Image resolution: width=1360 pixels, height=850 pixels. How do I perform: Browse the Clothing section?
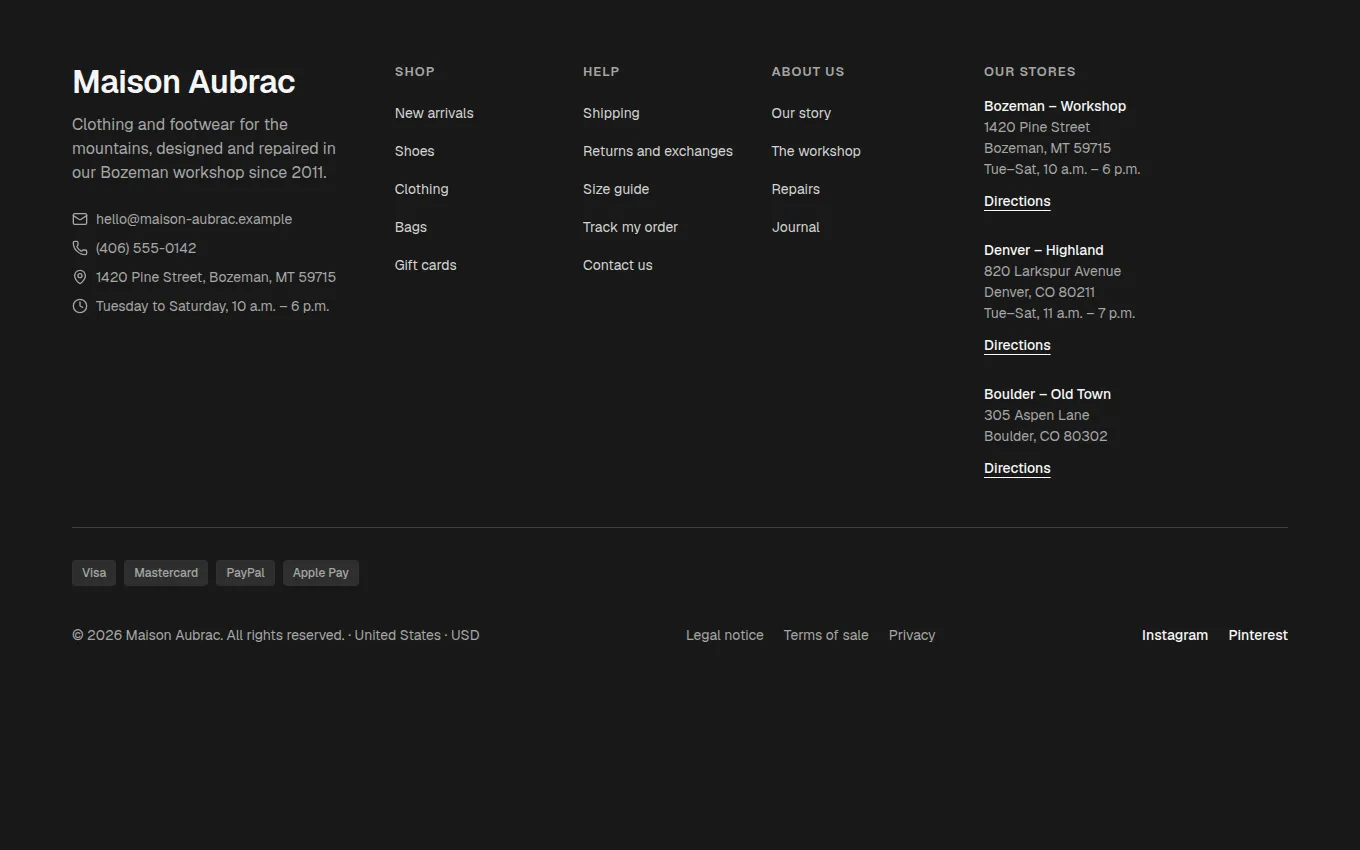(x=421, y=189)
